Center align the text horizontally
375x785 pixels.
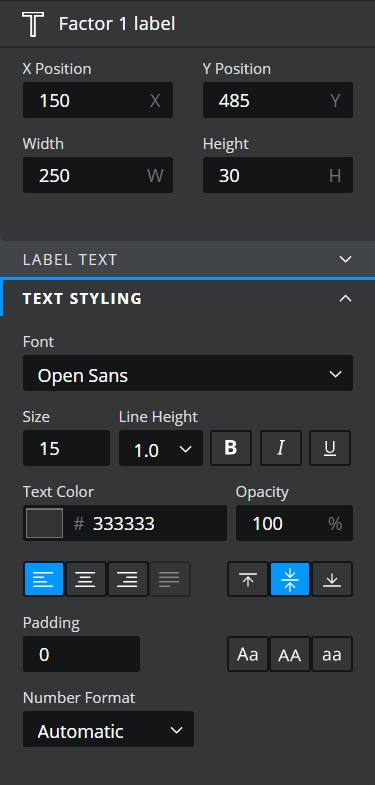pos(86,579)
